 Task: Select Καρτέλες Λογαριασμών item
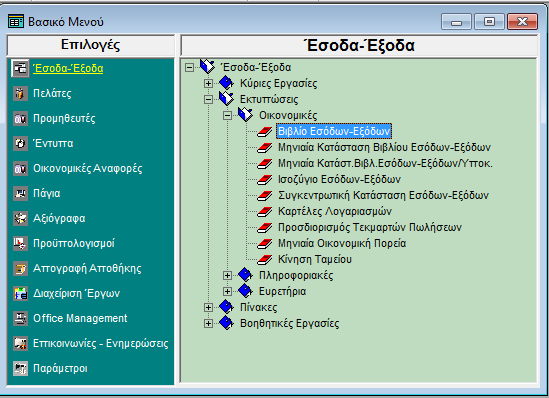tap(335, 211)
